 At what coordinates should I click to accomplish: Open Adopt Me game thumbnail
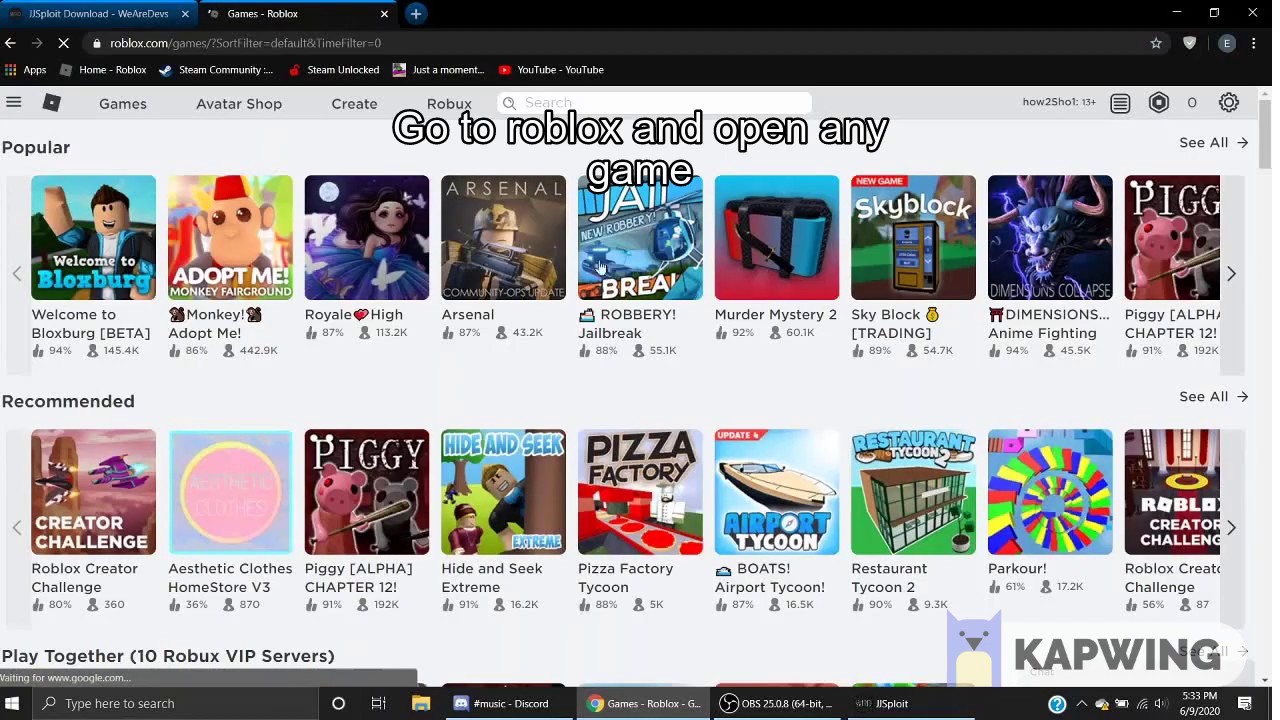click(x=230, y=237)
